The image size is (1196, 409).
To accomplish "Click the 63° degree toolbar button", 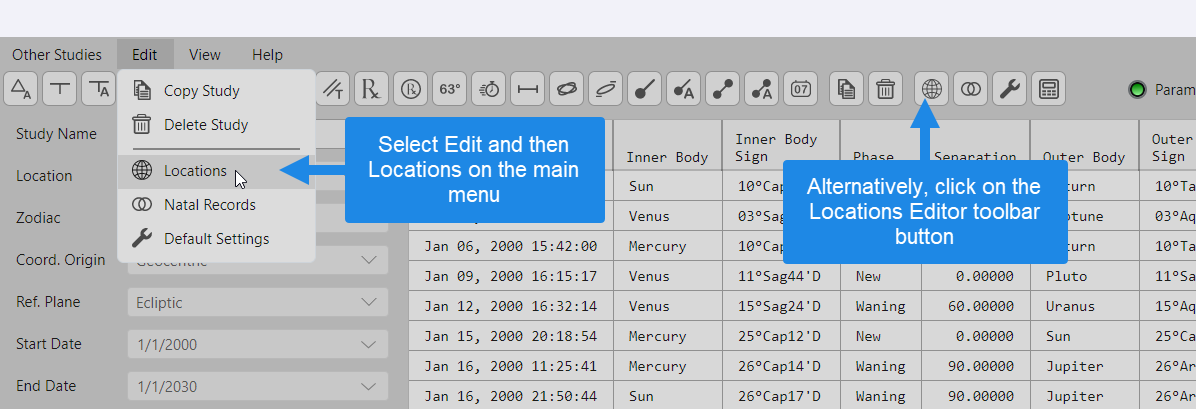I will pyautogui.click(x=450, y=89).
